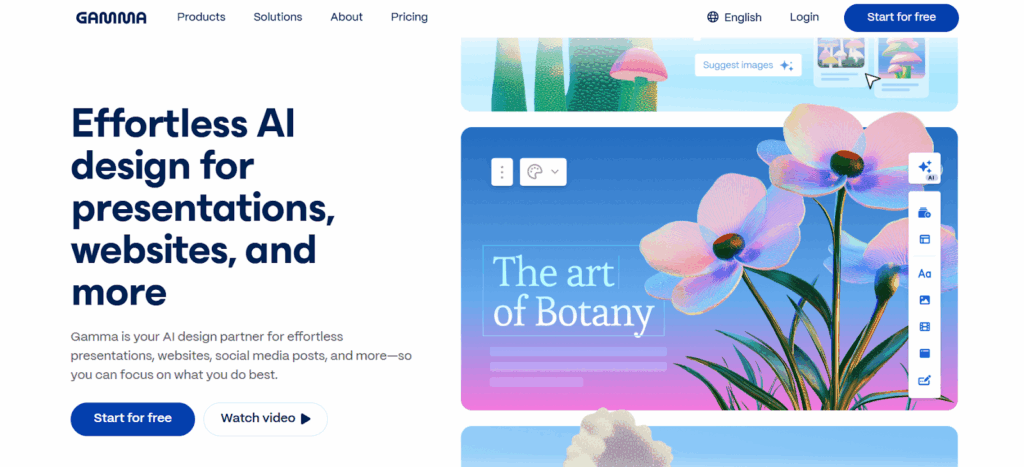Click the edit pencil icon in sidebar

coord(924,380)
